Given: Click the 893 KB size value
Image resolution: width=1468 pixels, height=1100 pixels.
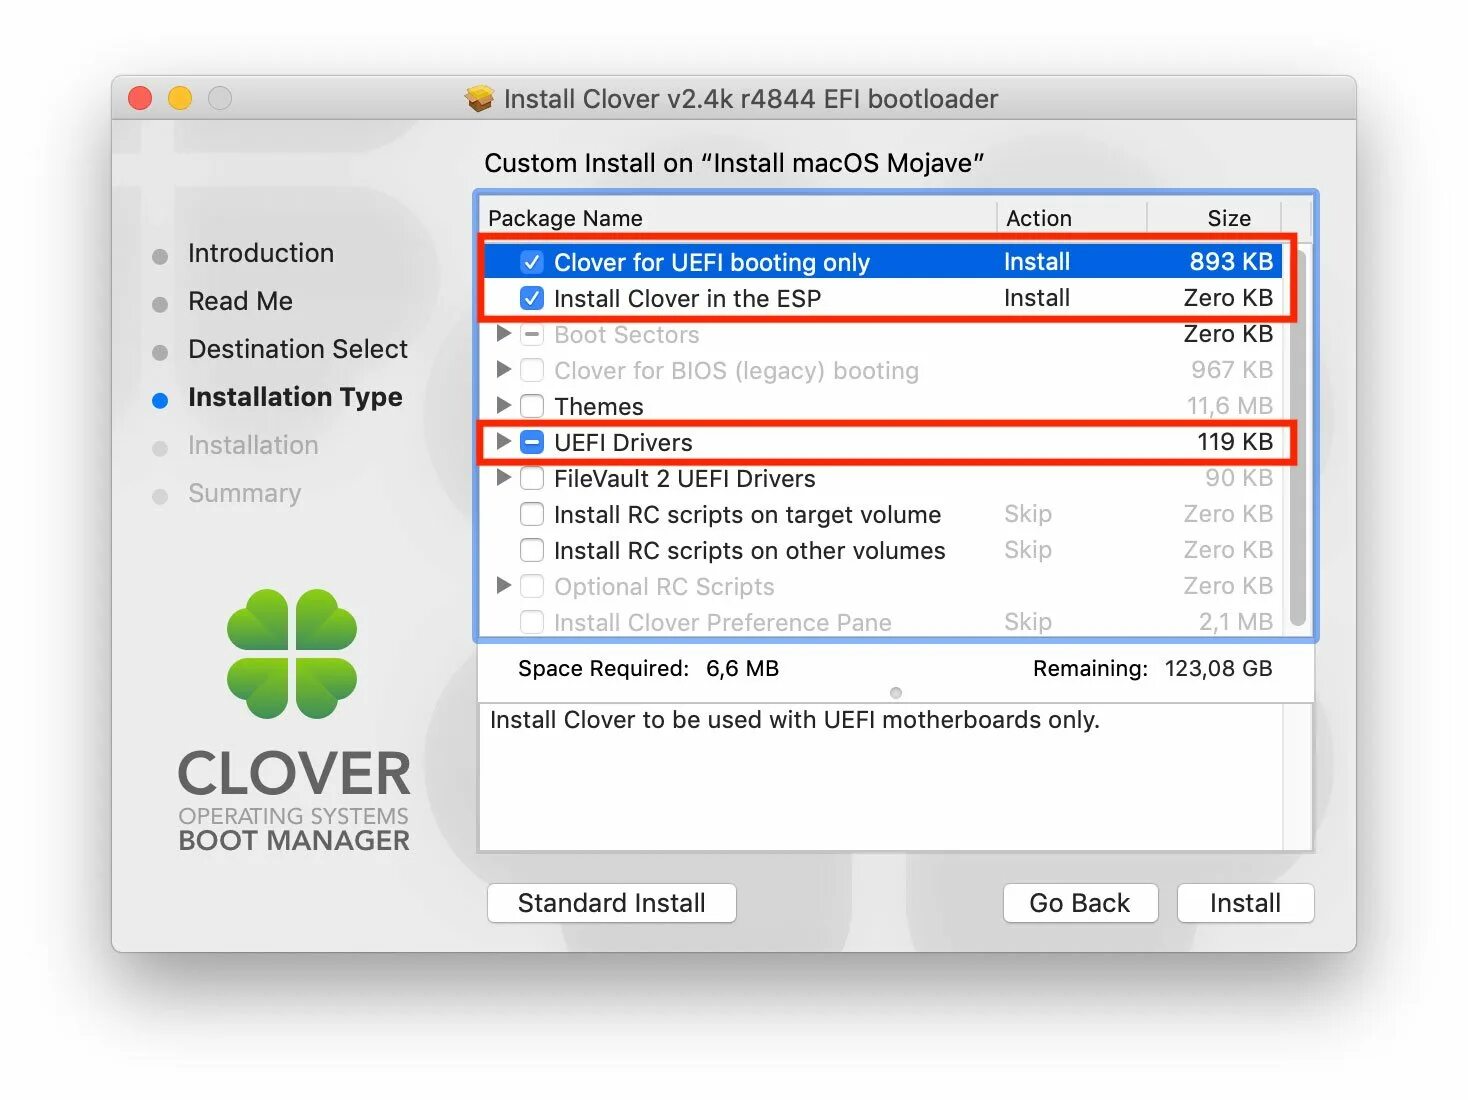Looking at the screenshot, I should (x=1231, y=262).
